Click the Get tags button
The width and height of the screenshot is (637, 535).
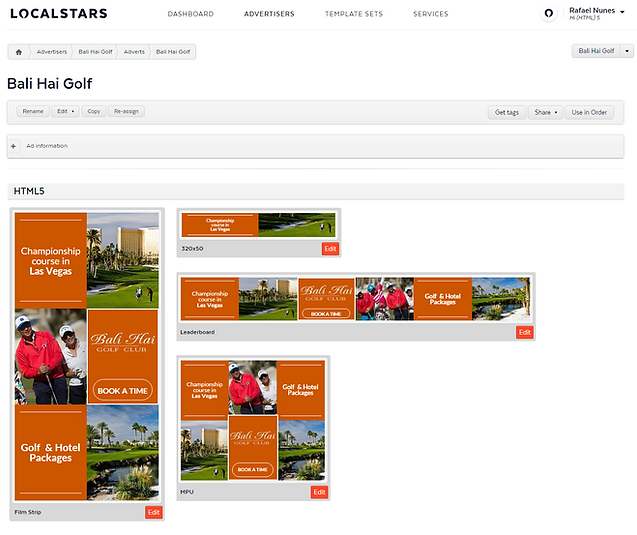(x=507, y=113)
